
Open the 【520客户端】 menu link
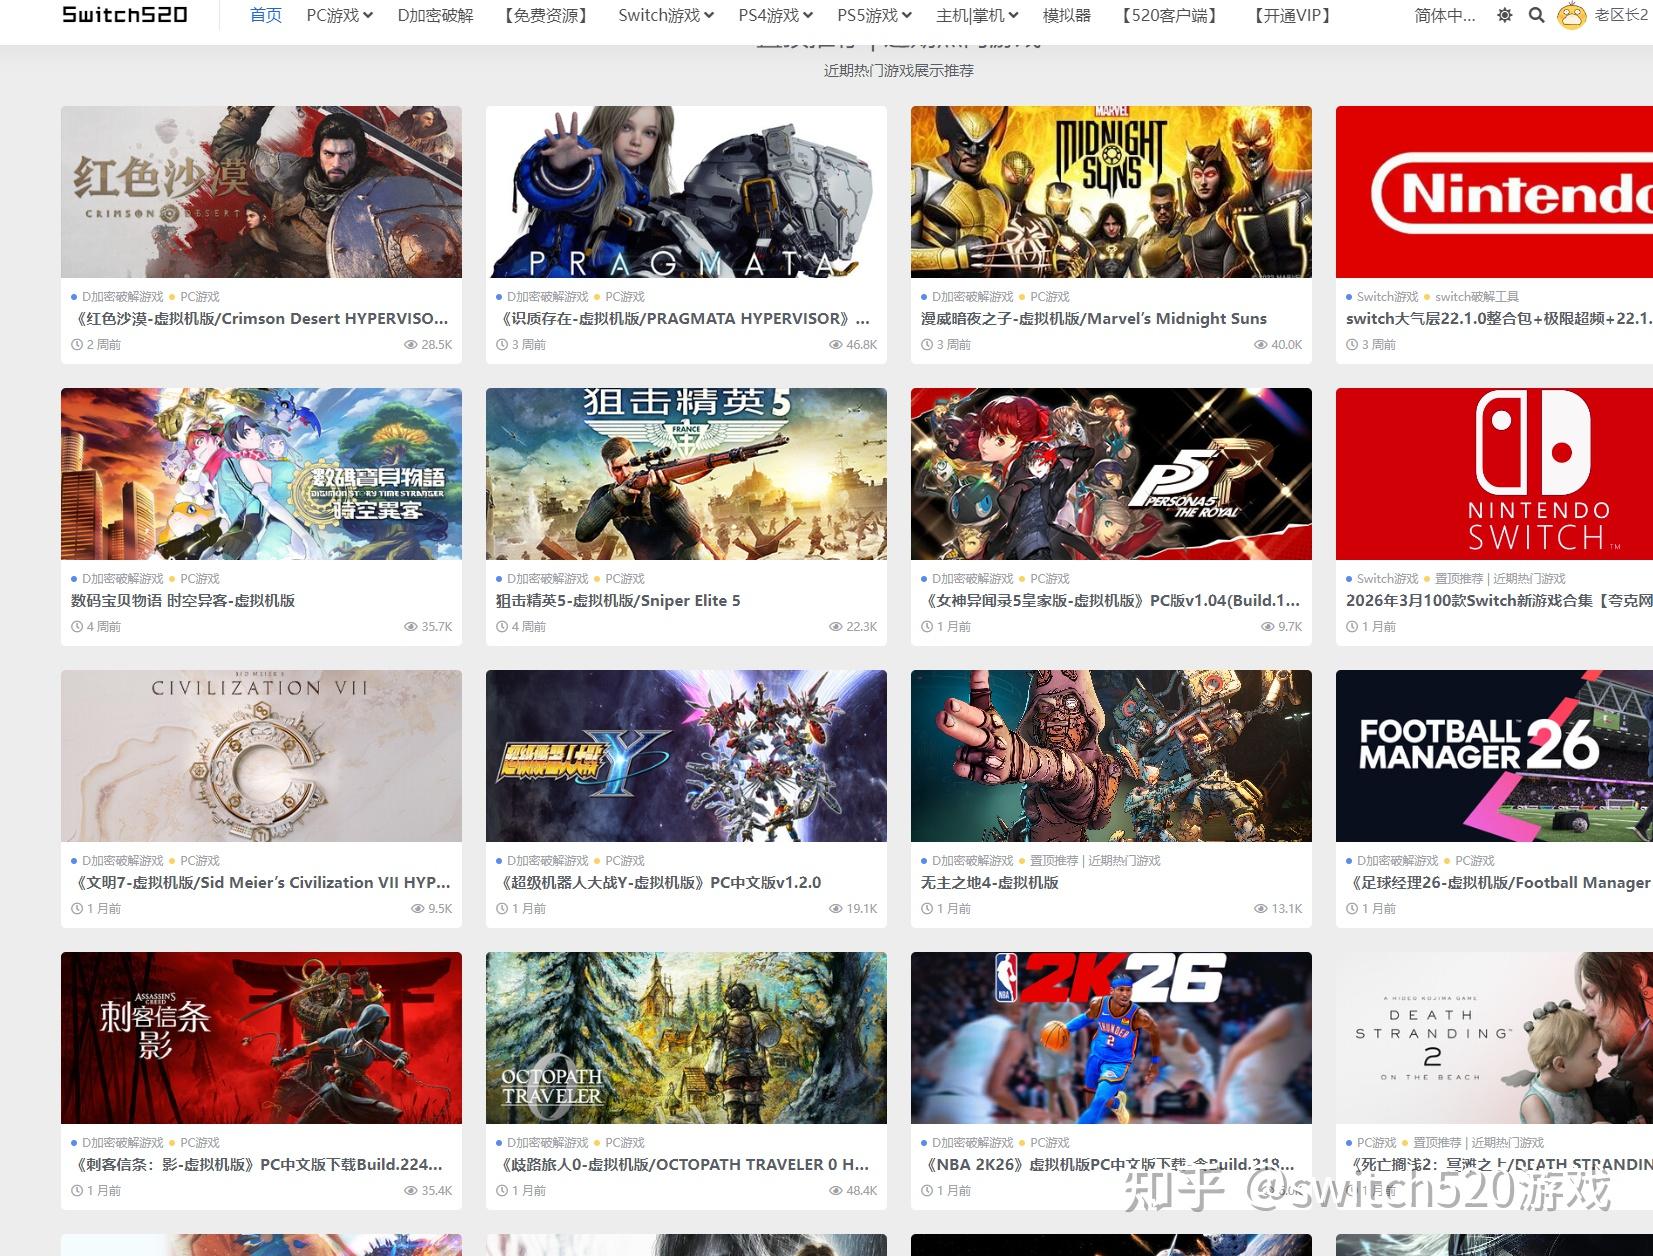click(x=1169, y=15)
